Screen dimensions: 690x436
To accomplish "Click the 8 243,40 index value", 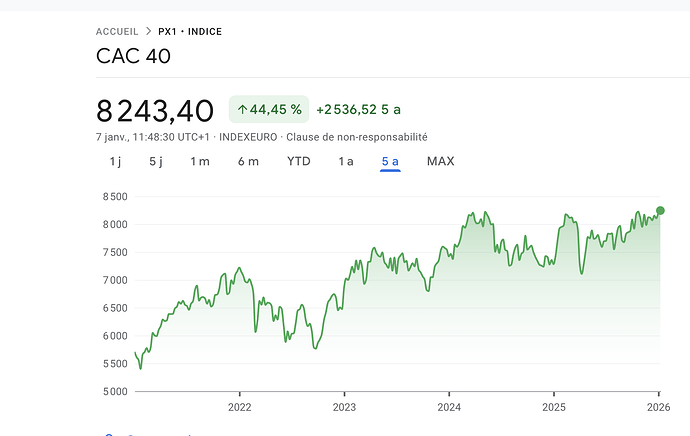I will 156,110.
